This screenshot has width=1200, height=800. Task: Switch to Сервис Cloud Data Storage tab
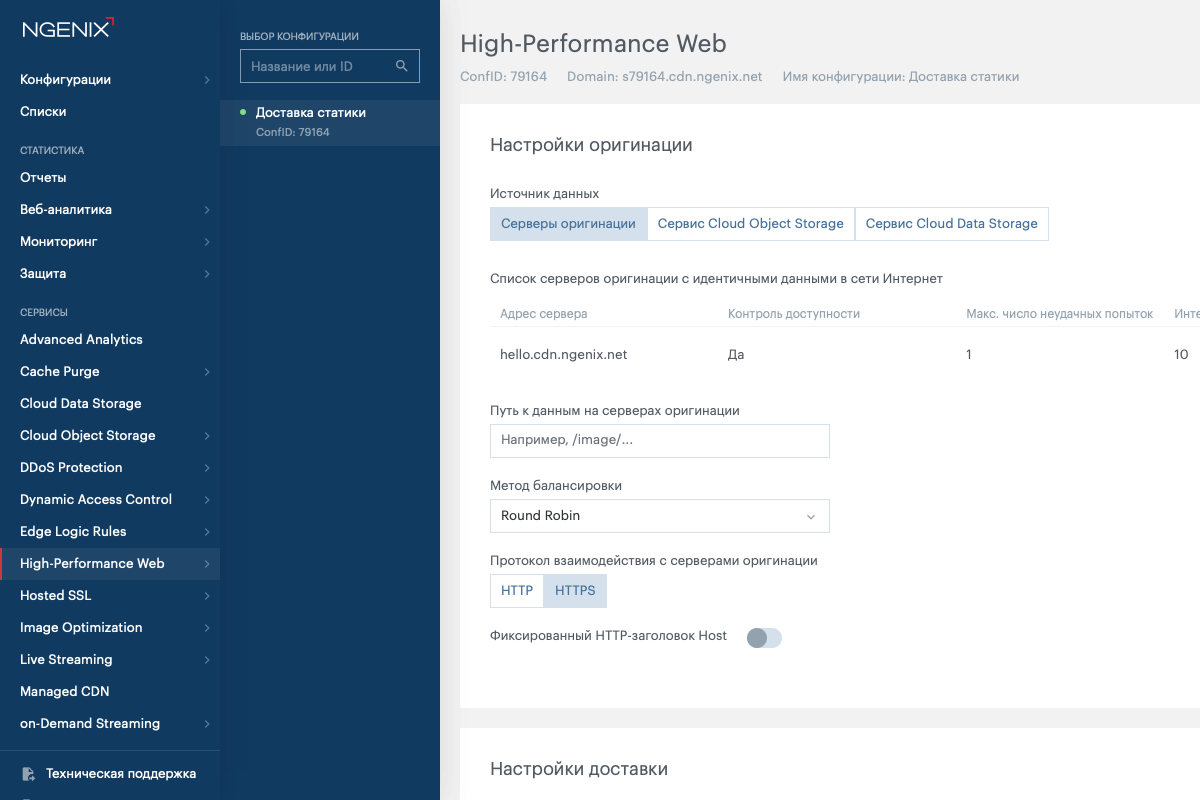coord(952,224)
